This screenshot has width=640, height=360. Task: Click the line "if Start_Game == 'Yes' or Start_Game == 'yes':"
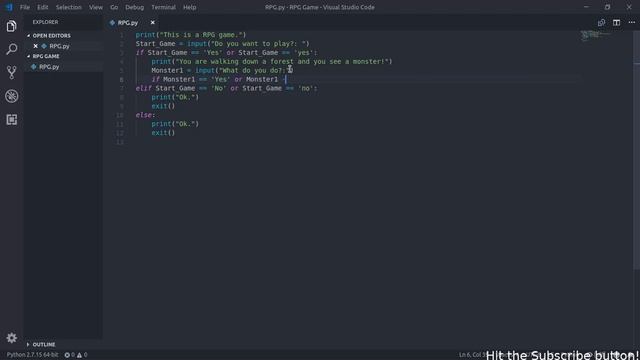pyautogui.click(x=227, y=53)
